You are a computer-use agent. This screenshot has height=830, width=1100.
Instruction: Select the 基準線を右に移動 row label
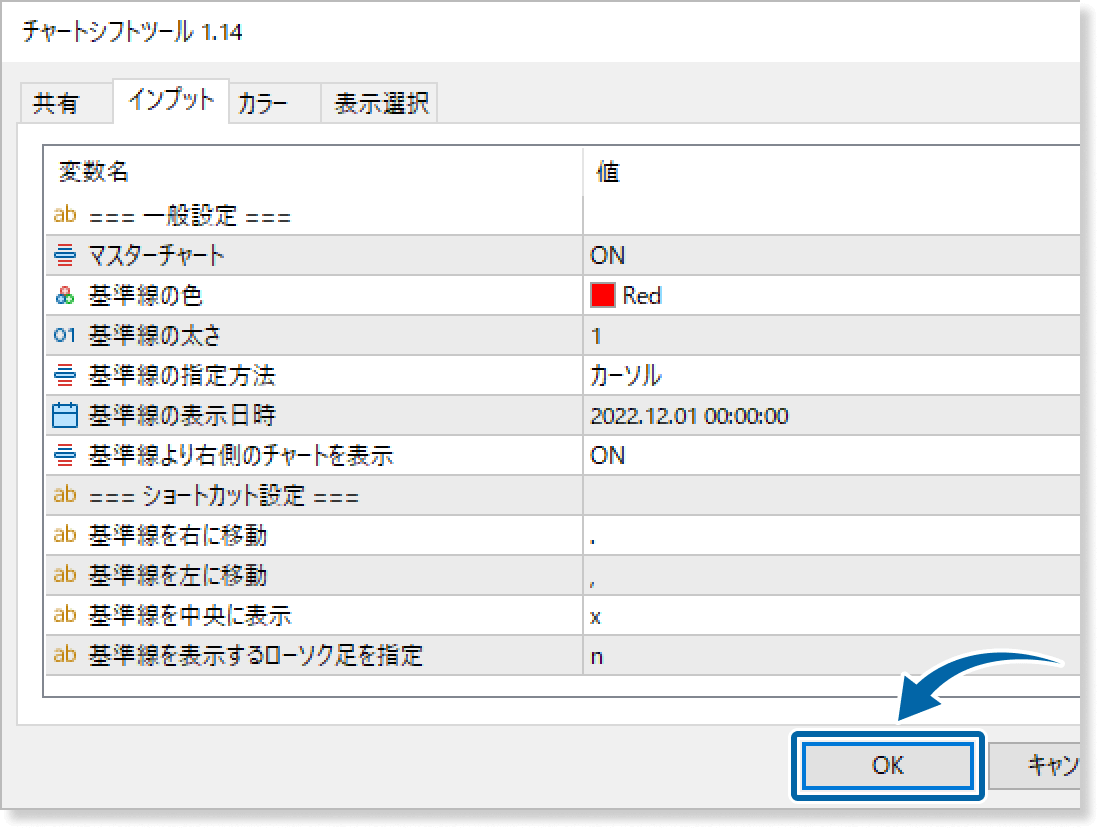coord(177,535)
